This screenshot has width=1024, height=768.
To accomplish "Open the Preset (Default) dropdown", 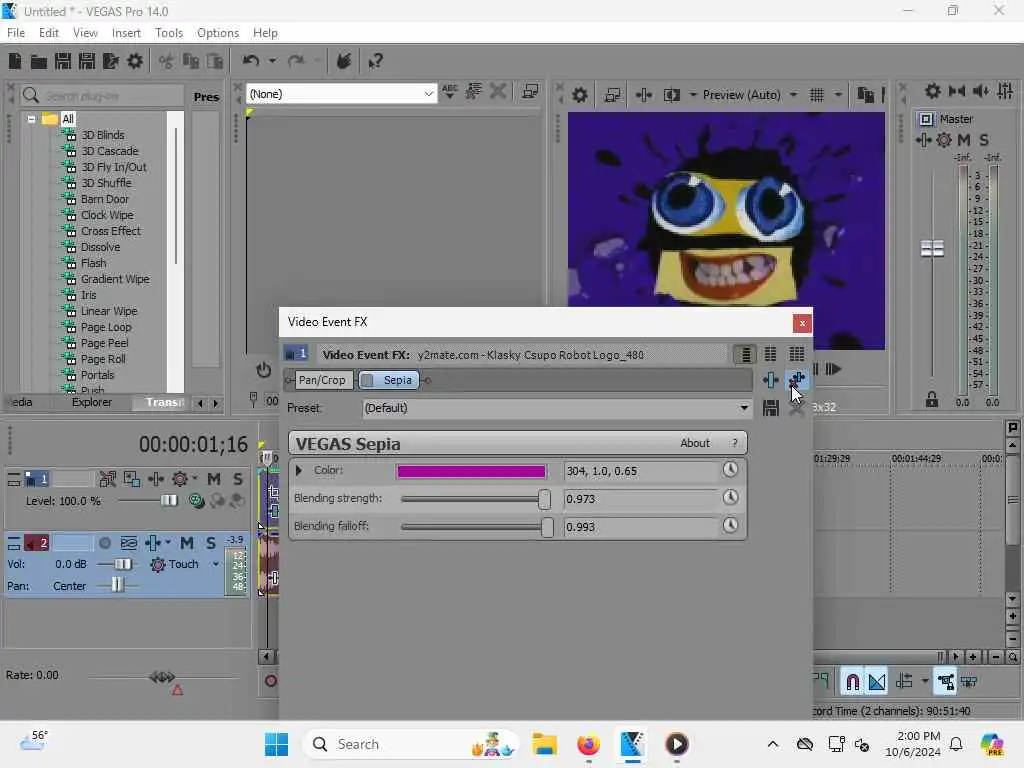I will (x=556, y=408).
